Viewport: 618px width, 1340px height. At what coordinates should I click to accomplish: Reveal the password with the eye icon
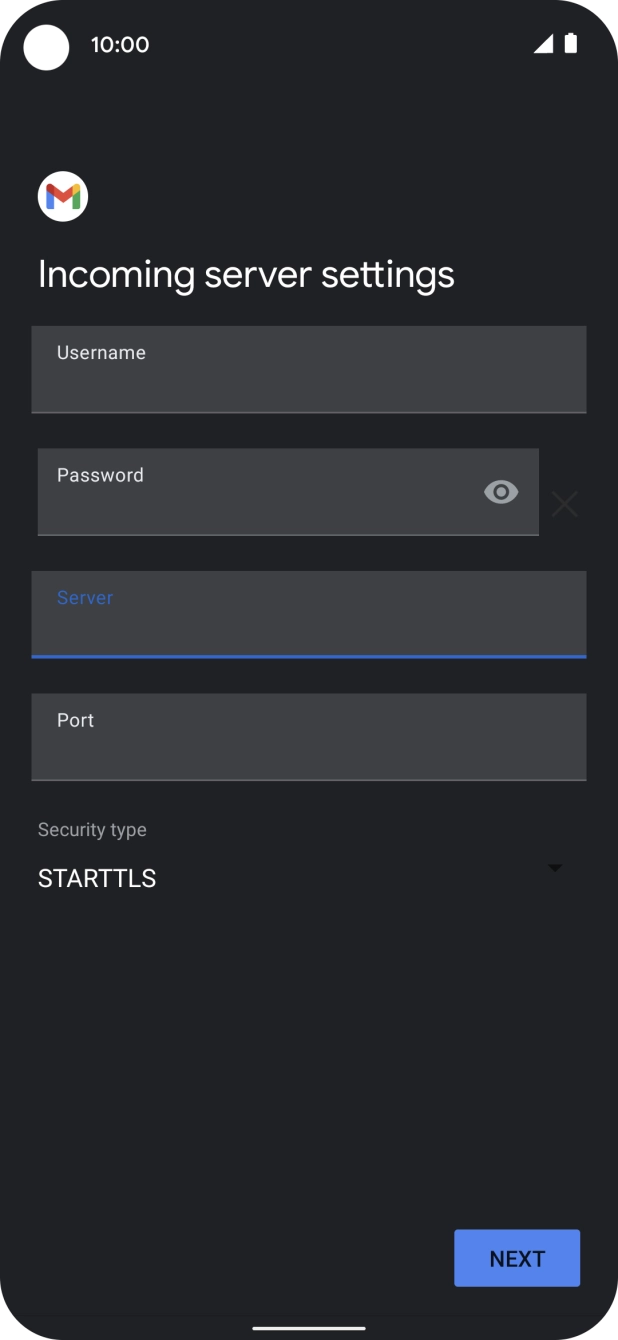pos(499,492)
